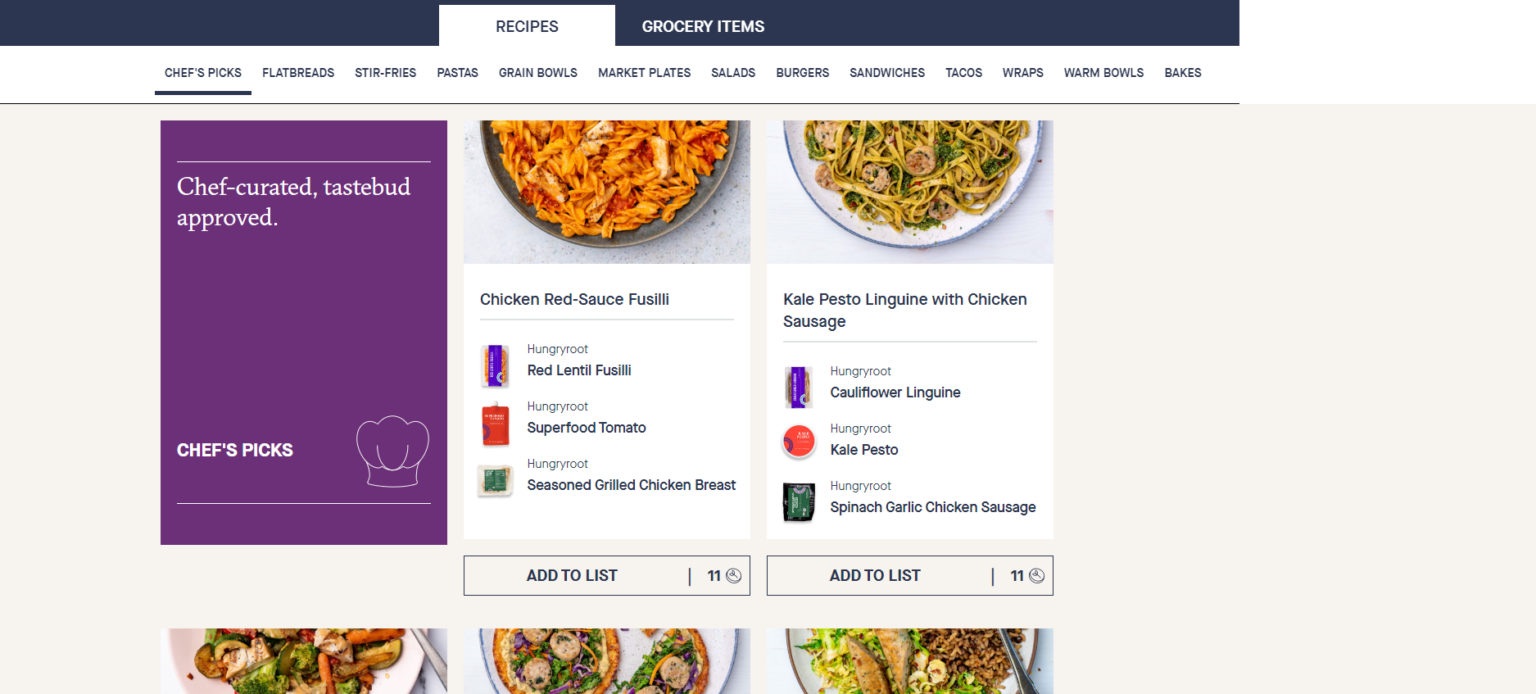This screenshot has width=1536, height=694.
Task: Select the Seasoned Grilled Chicken Breast package icon
Action: pos(495,481)
